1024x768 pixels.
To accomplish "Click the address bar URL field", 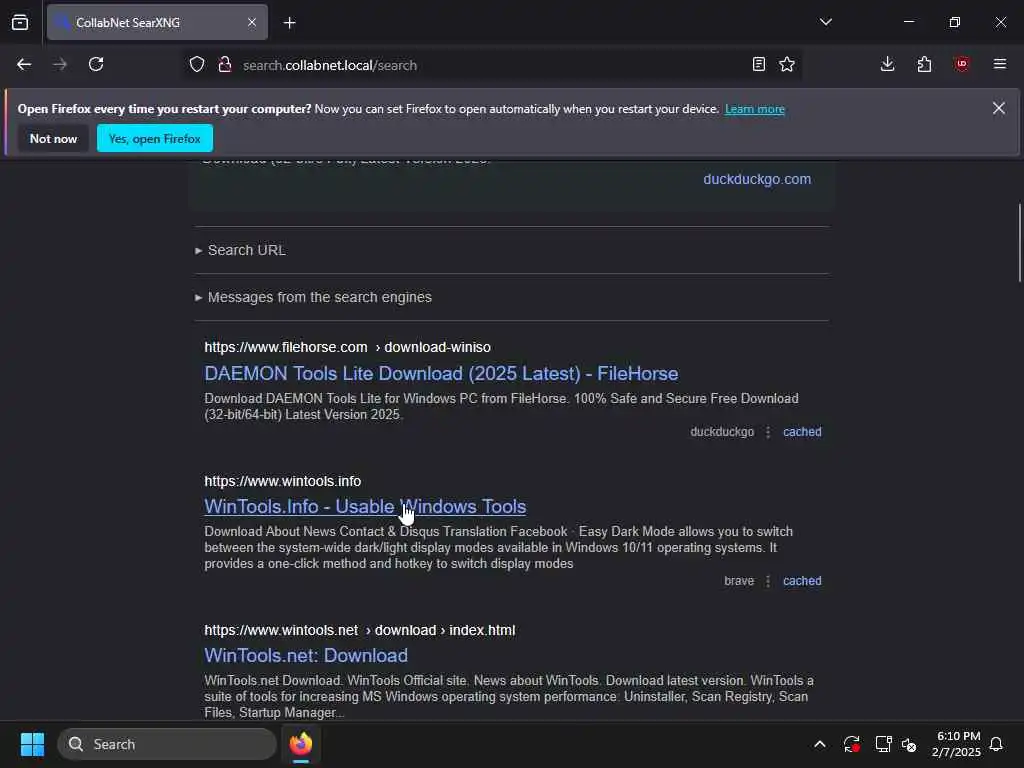I will (x=490, y=65).
